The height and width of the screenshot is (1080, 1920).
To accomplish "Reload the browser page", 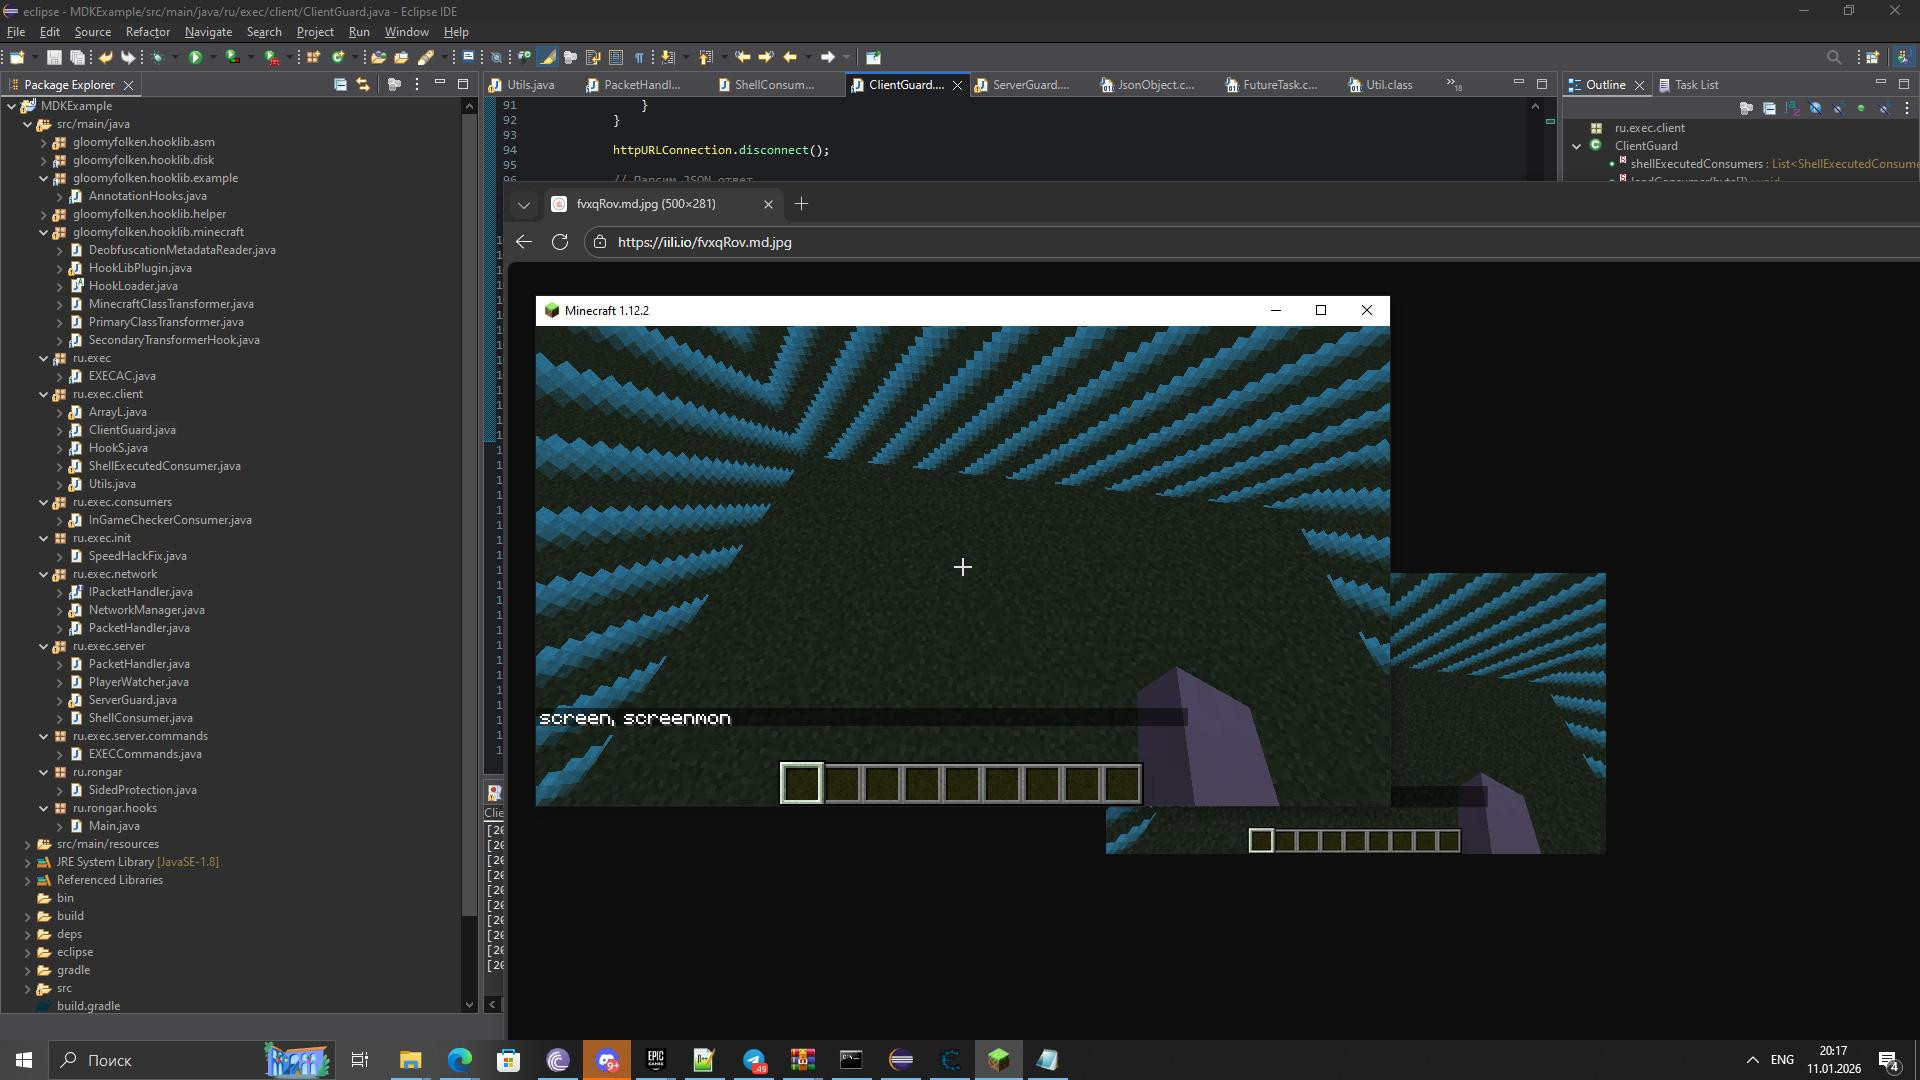I will point(560,242).
